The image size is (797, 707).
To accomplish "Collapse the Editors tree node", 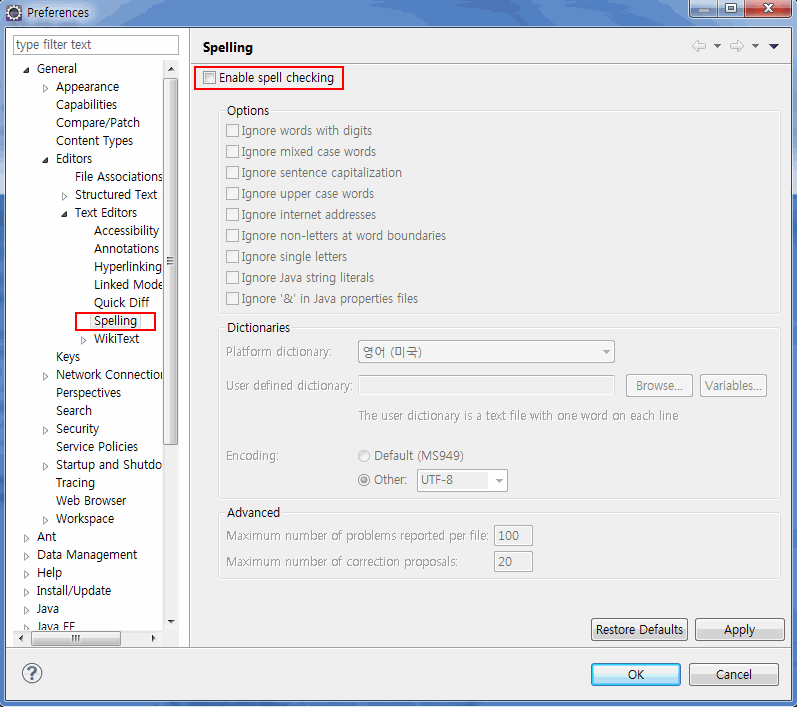I will click(45, 160).
